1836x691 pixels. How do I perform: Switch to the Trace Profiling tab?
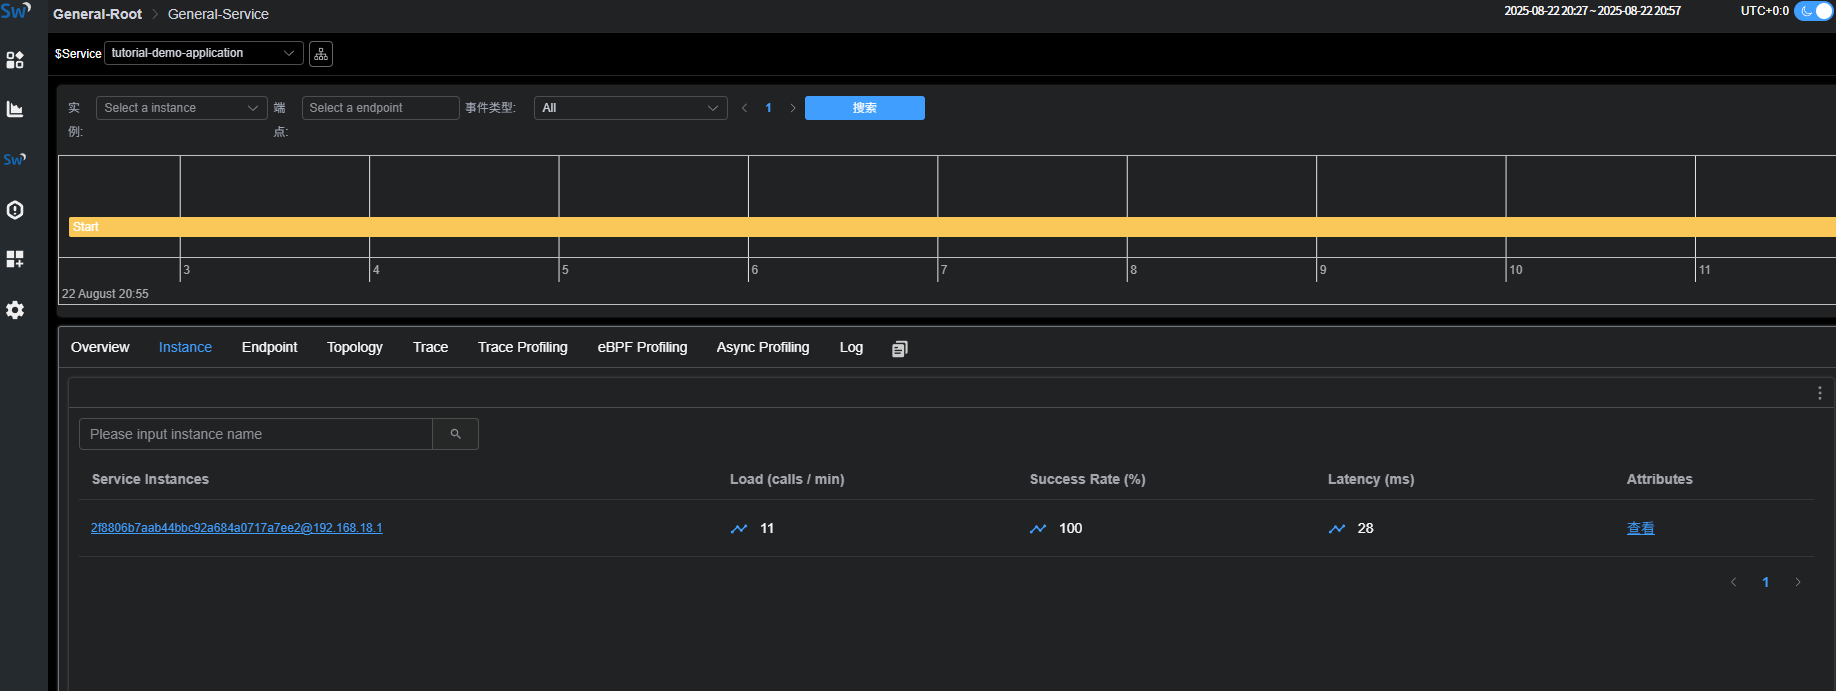(522, 347)
